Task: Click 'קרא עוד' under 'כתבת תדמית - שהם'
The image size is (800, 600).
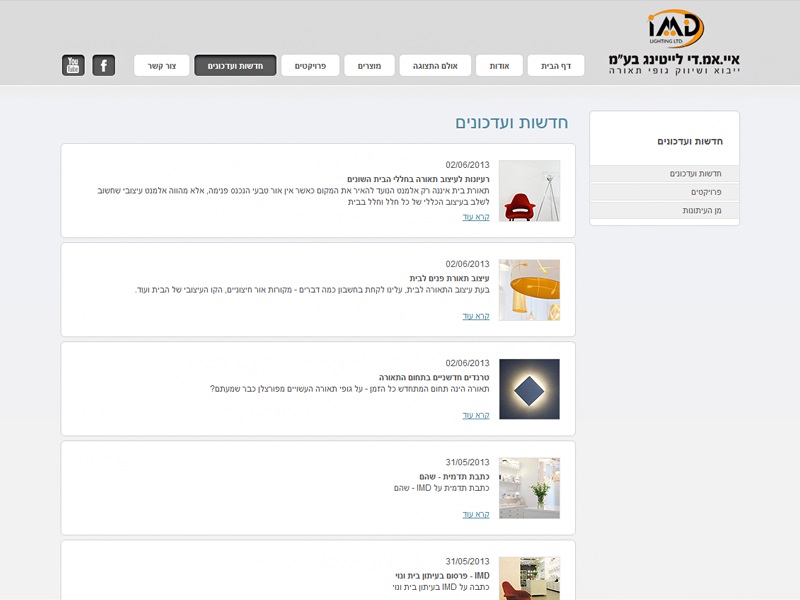Action: click(476, 514)
